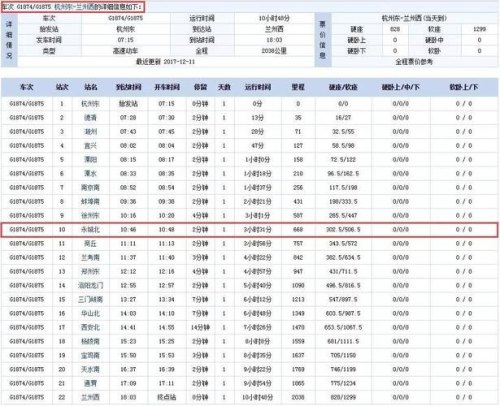
Task: Select the 硬座/软座 column header
Action: 343,87
